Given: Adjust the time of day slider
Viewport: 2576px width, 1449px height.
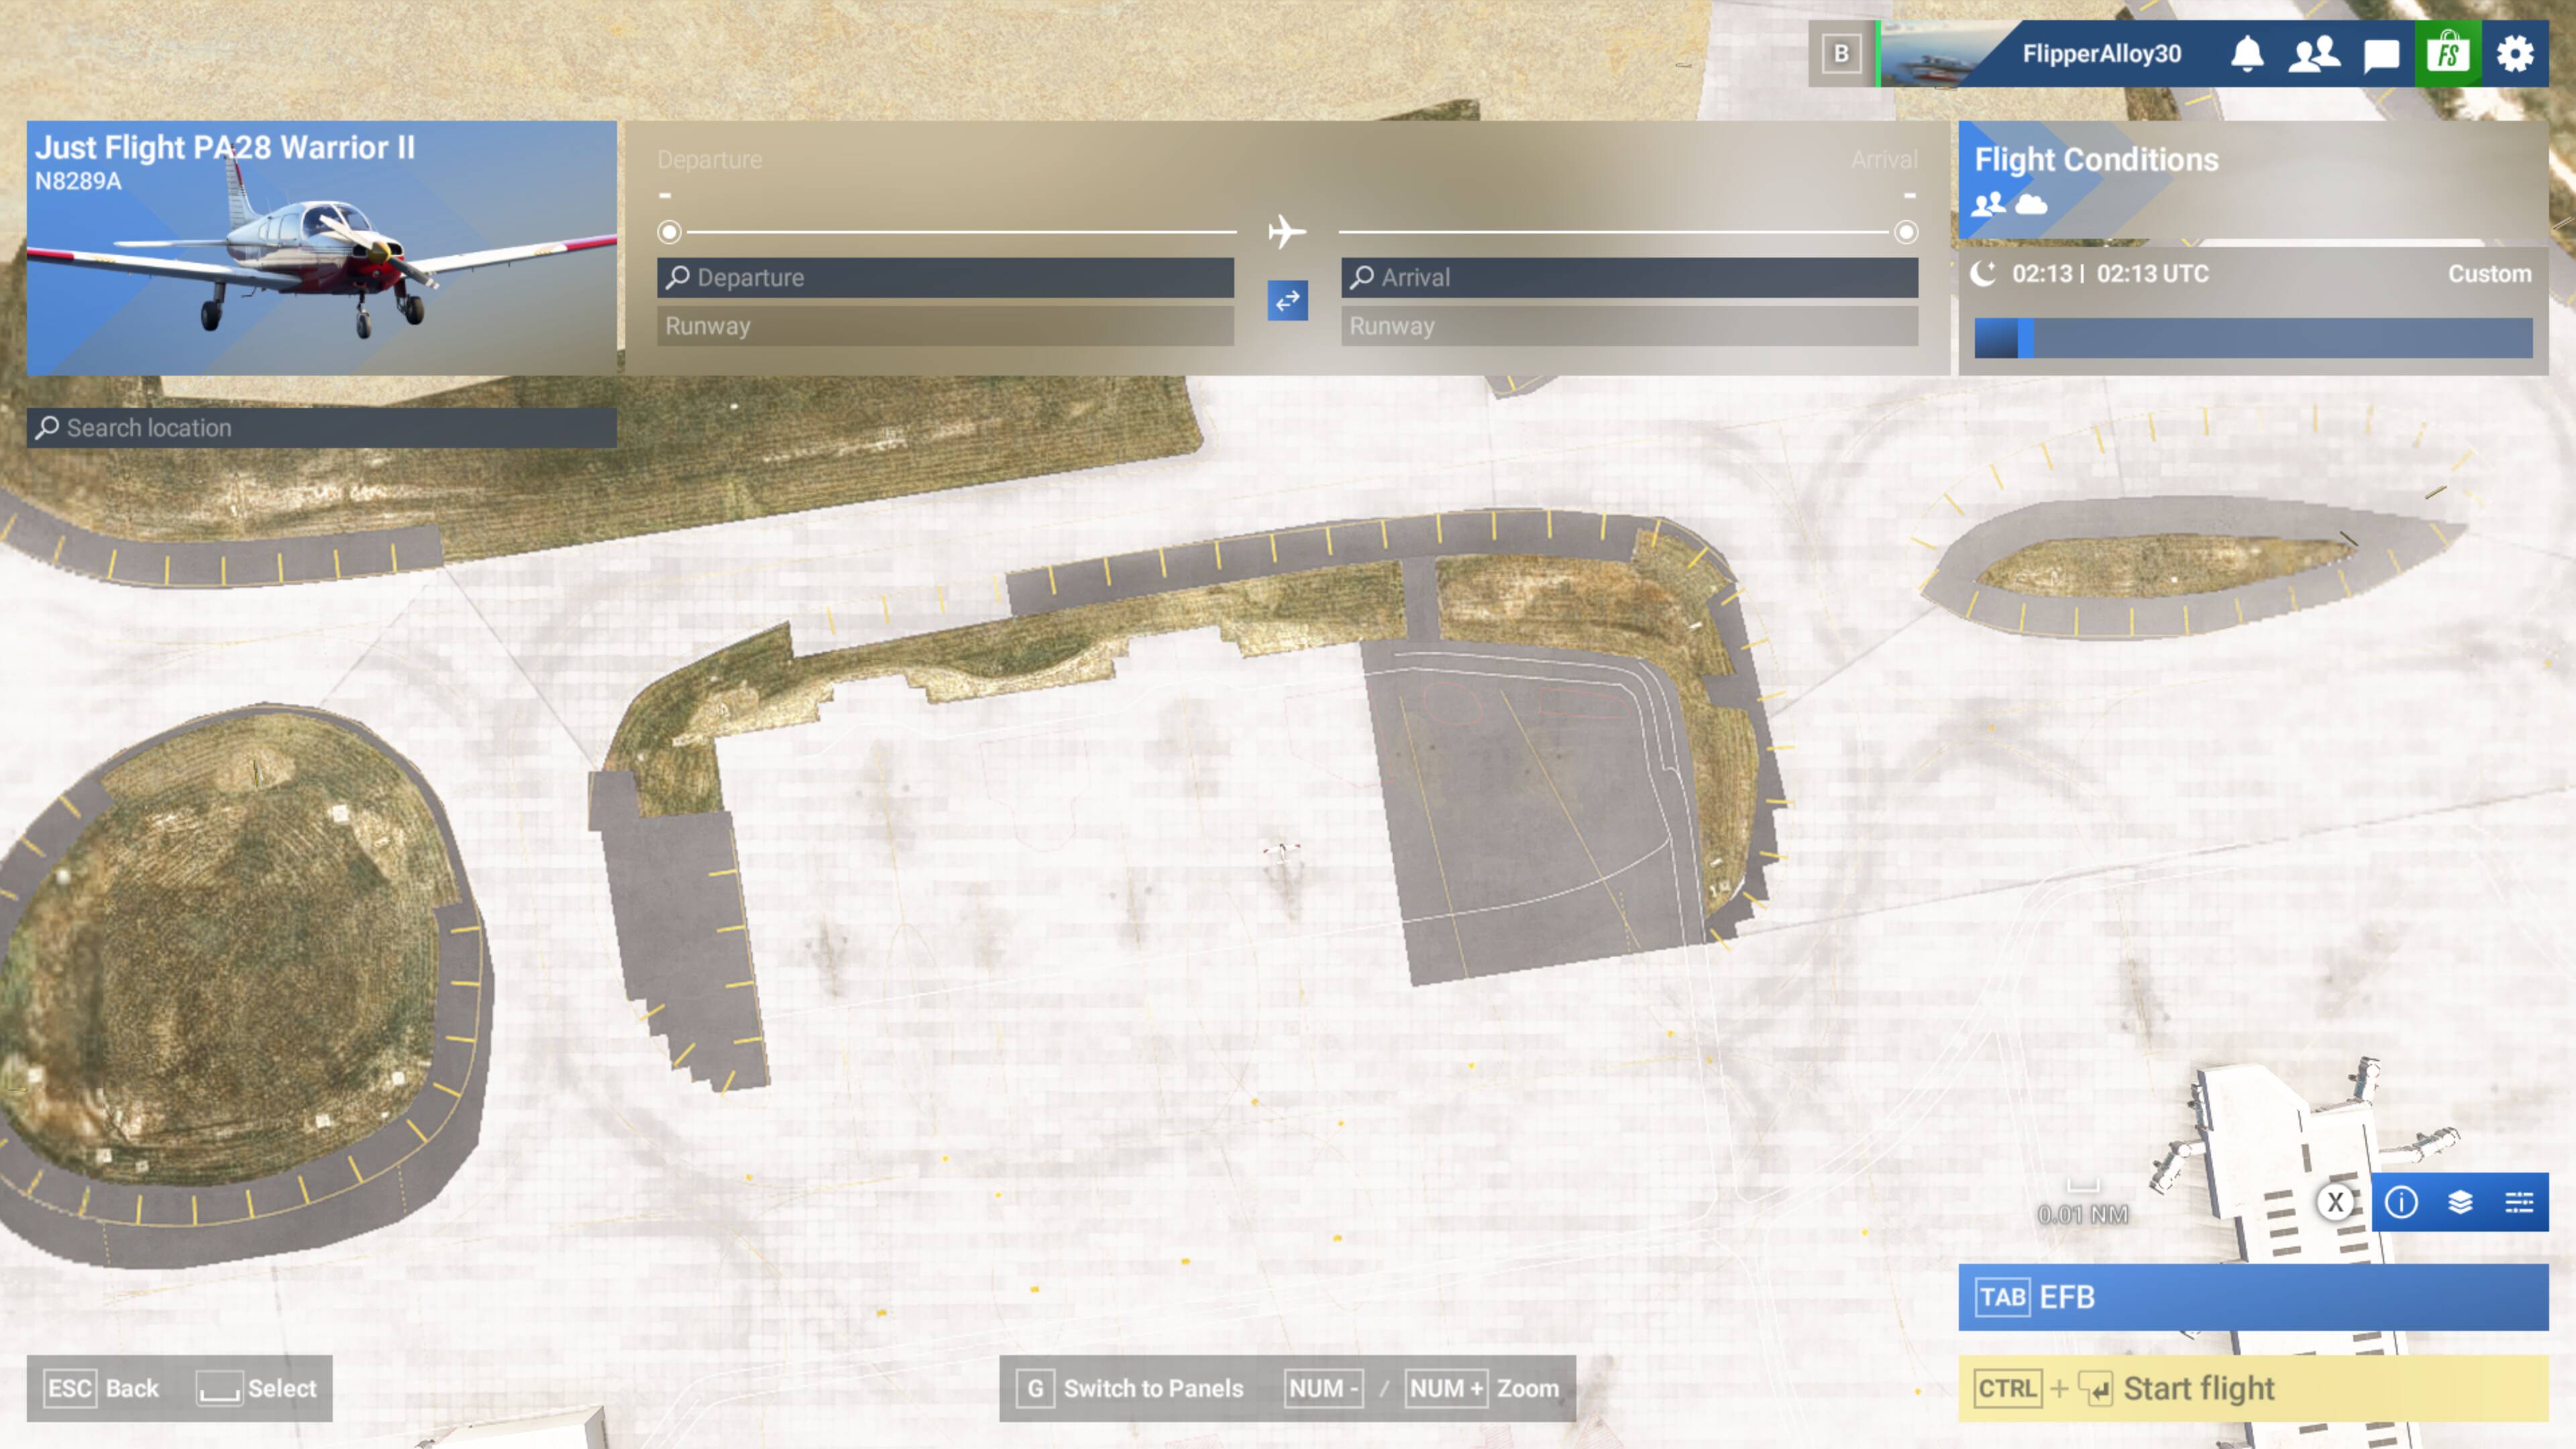Looking at the screenshot, I should (x=2026, y=338).
